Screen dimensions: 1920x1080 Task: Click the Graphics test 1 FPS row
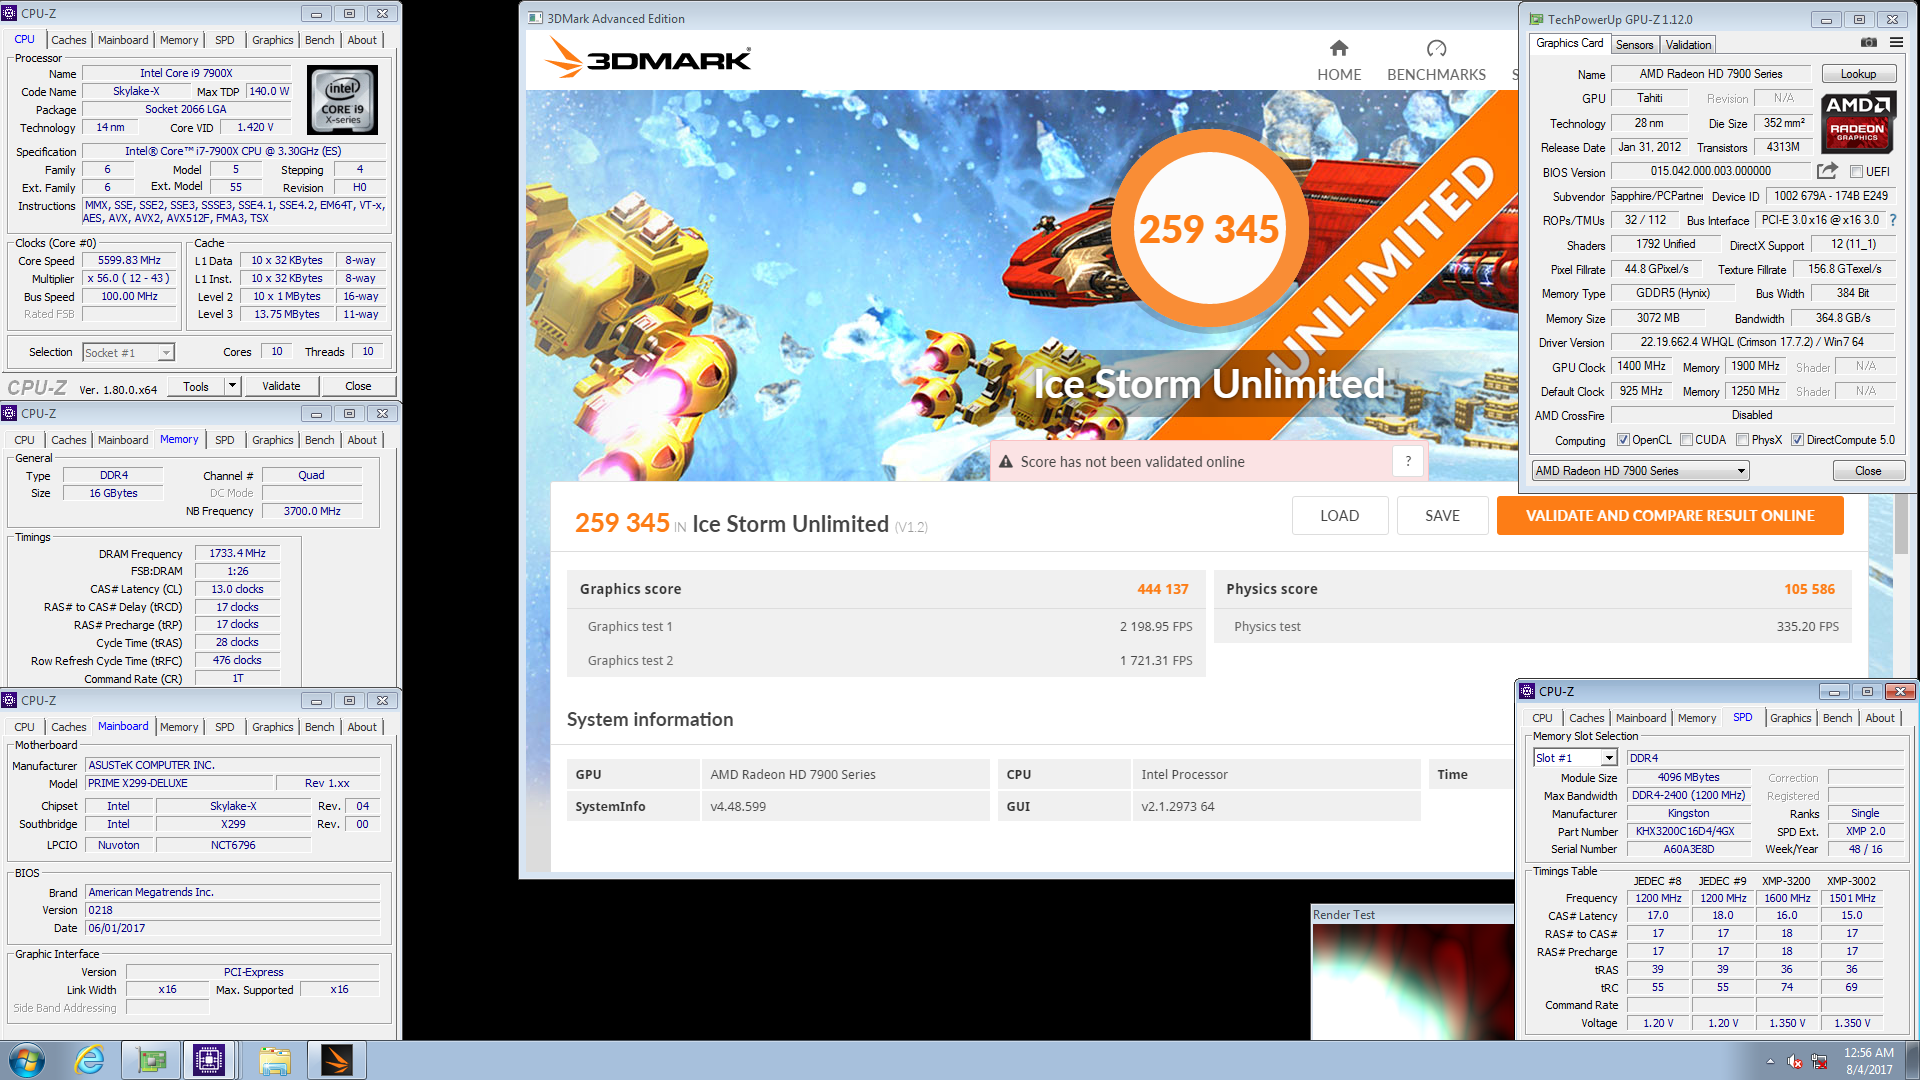pos(885,626)
